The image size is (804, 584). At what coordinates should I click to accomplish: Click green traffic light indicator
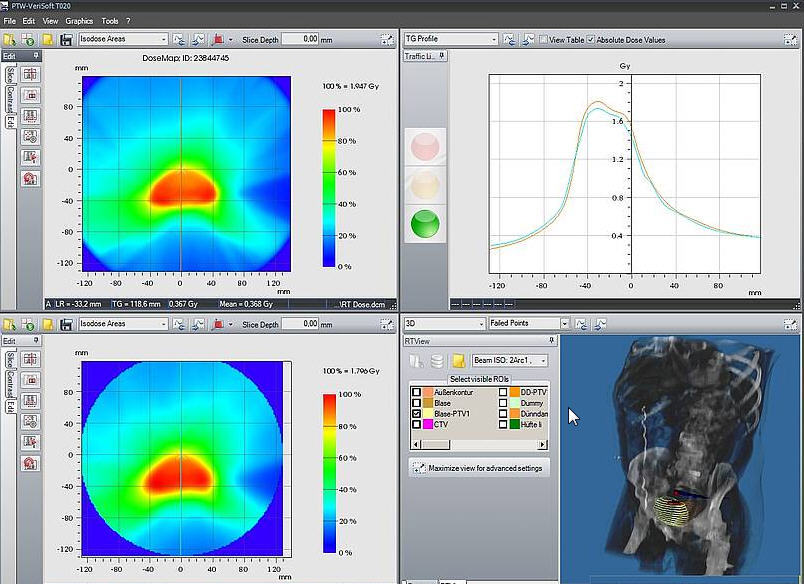(425, 224)
